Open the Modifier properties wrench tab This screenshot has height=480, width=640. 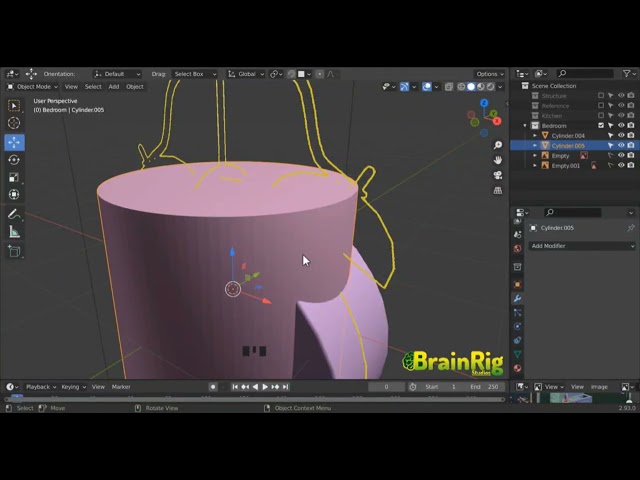(517, 298)
